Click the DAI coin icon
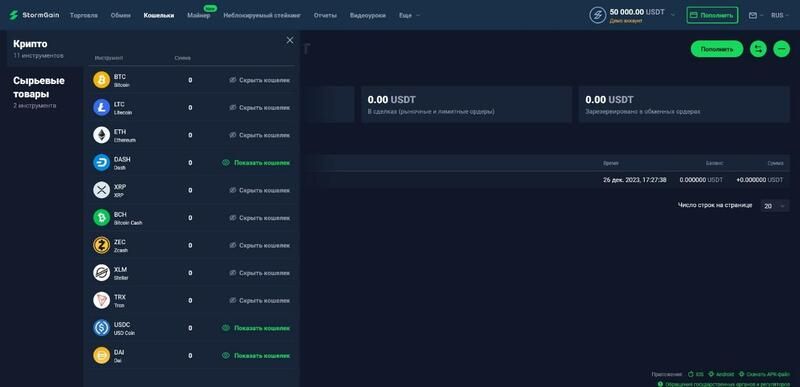Image resolution: width=800 pixels, height=387 pixels. coord(102,355)
